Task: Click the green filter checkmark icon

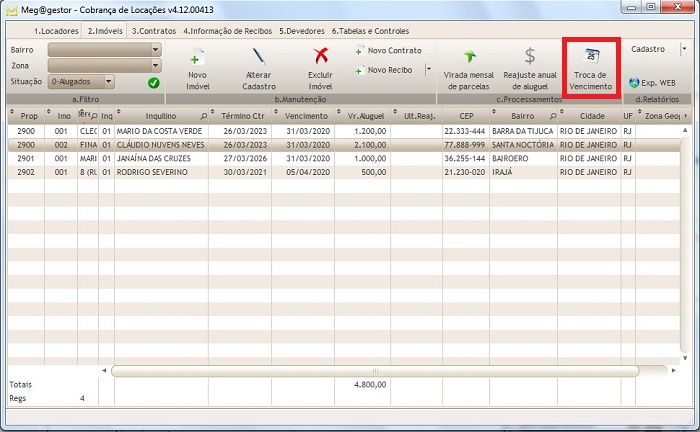Action: [x=153, y=82]
